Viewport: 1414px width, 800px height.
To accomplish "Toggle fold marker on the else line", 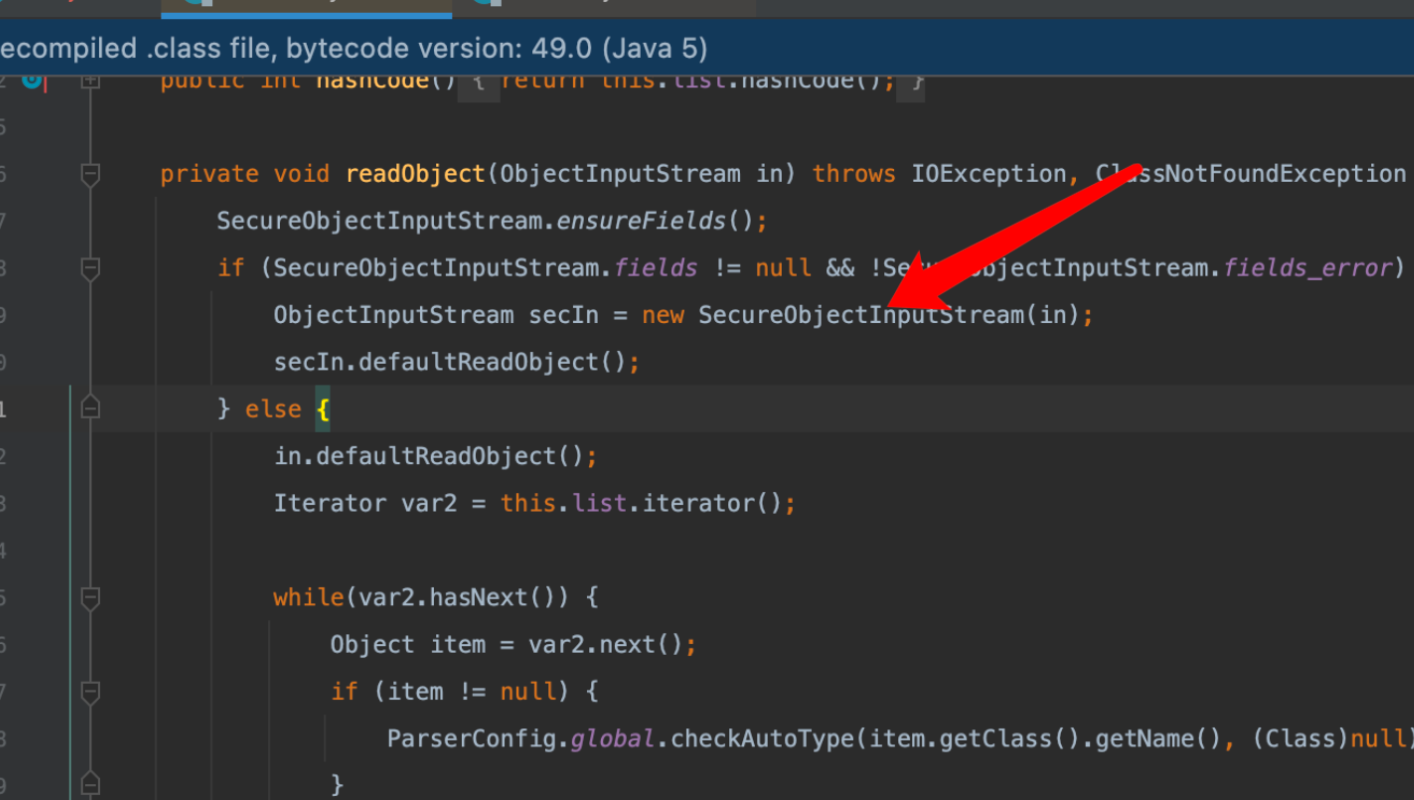I will click(90, 408).
